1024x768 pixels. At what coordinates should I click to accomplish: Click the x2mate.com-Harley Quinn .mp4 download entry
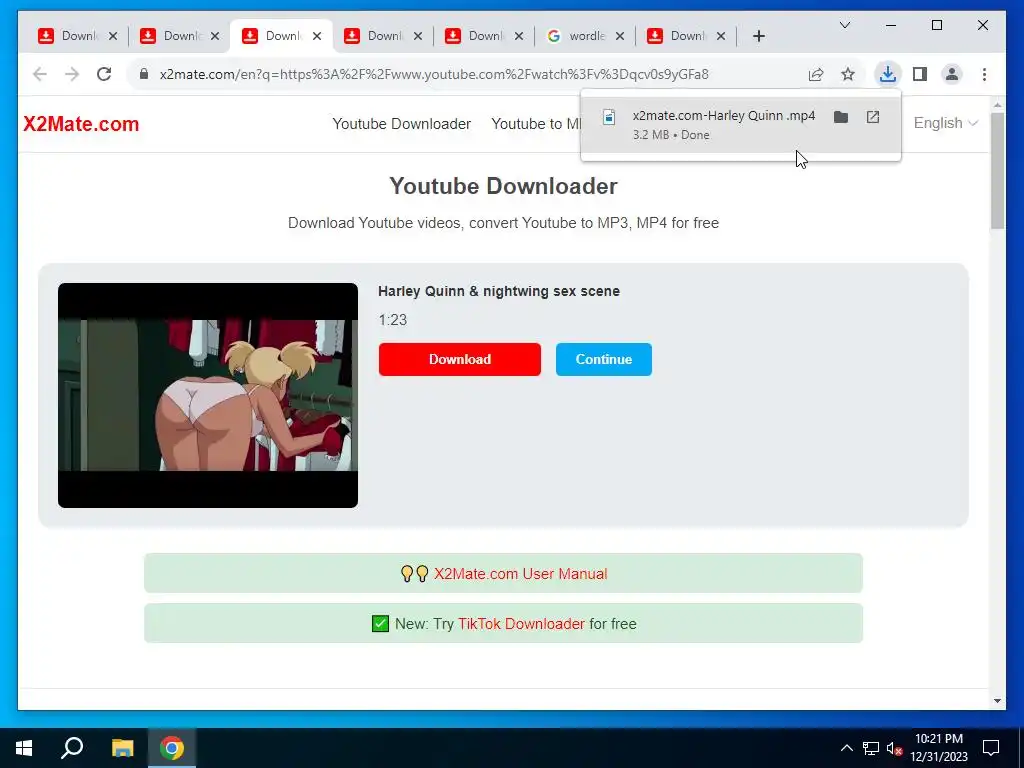[741, 125]
